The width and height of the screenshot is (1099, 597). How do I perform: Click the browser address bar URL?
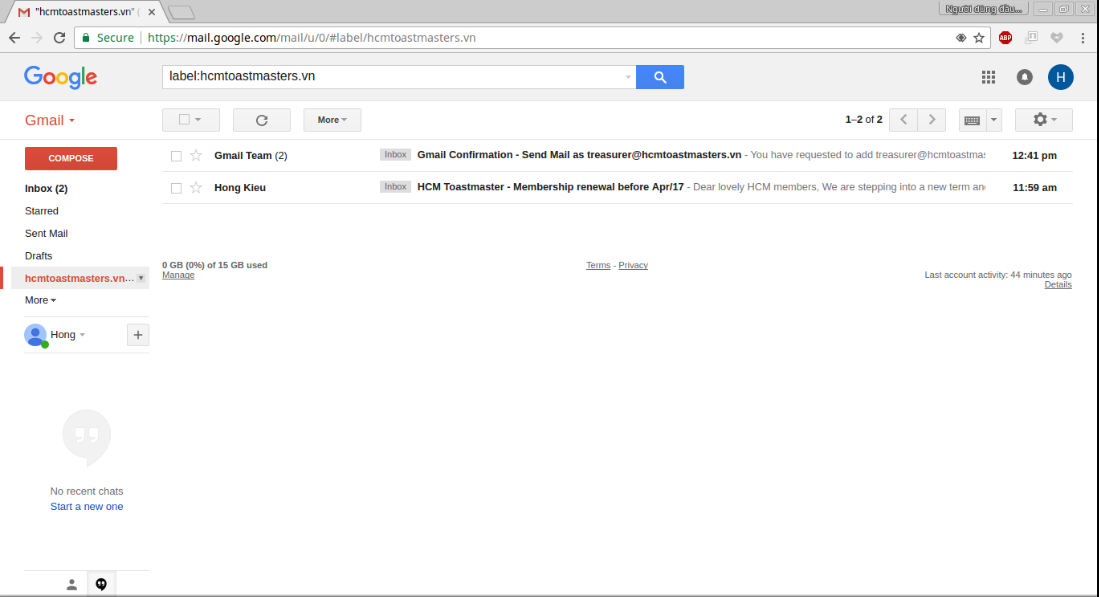tap(312, 38)
